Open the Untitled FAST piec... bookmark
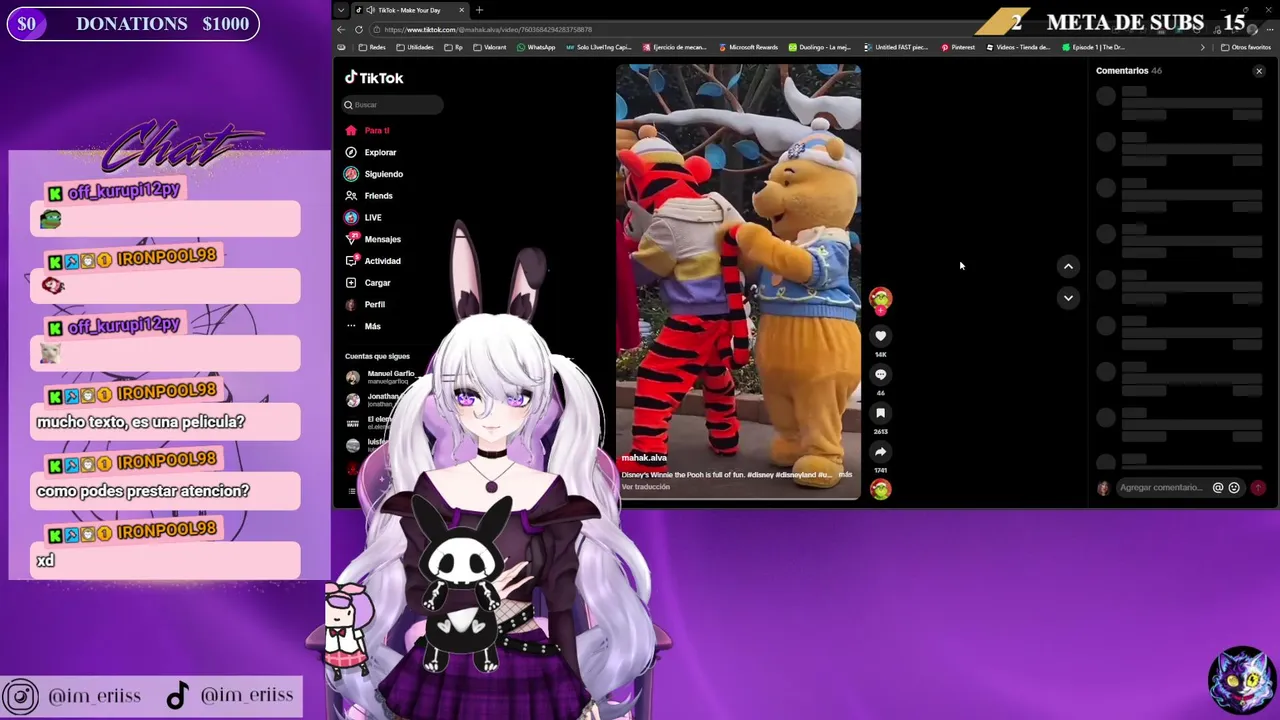This screenshot has width=1280, height=720. tap(897, 47)
